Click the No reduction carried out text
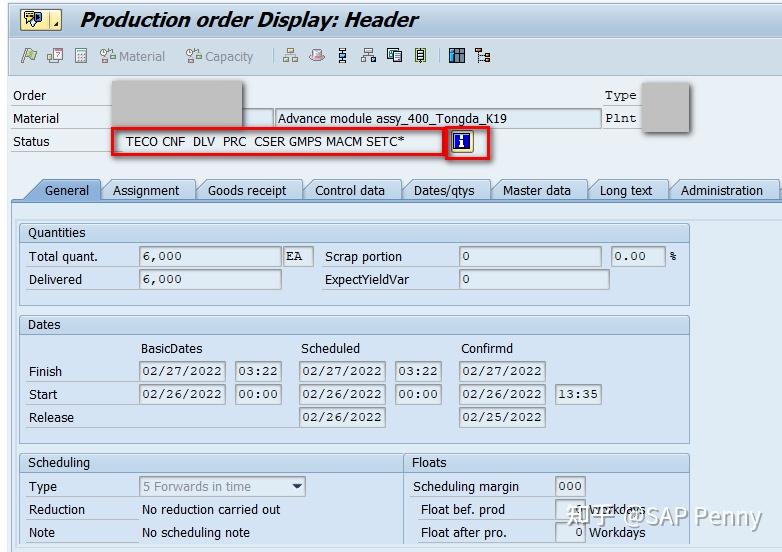 [211, 510]
